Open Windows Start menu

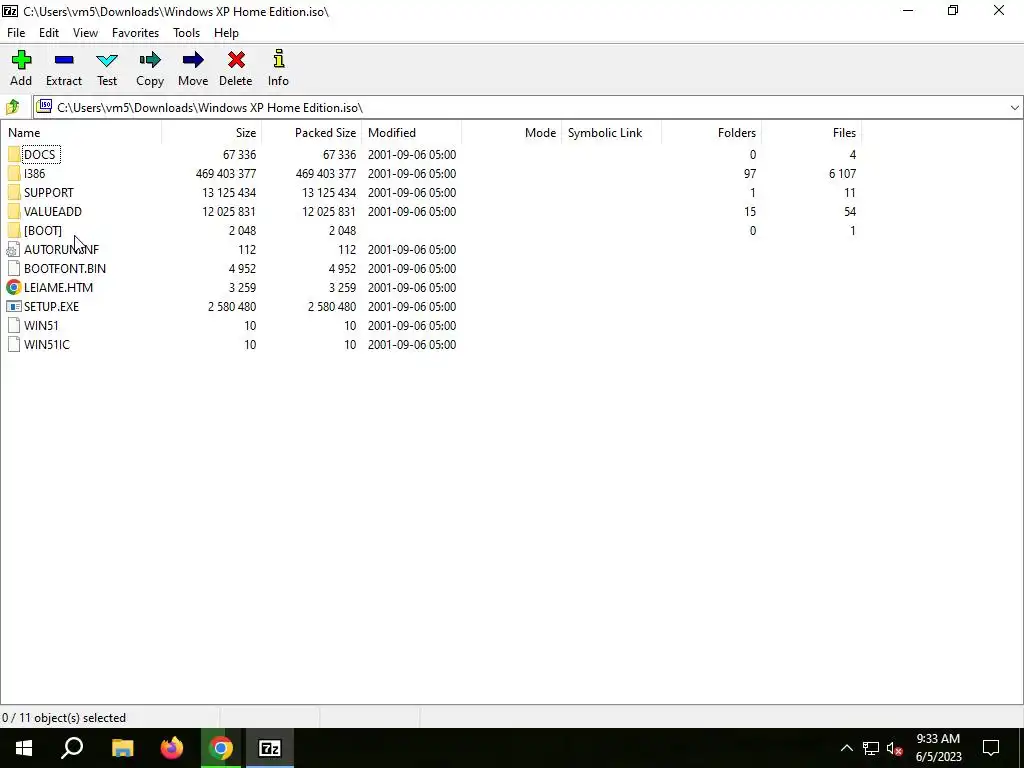[x=24, y=748]
